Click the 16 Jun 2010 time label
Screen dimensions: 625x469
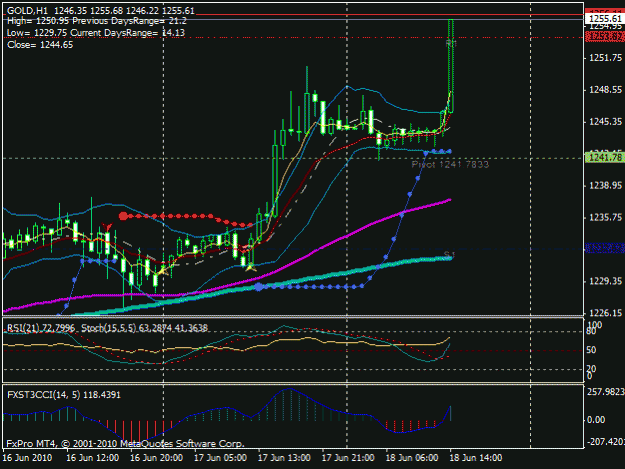28,457
